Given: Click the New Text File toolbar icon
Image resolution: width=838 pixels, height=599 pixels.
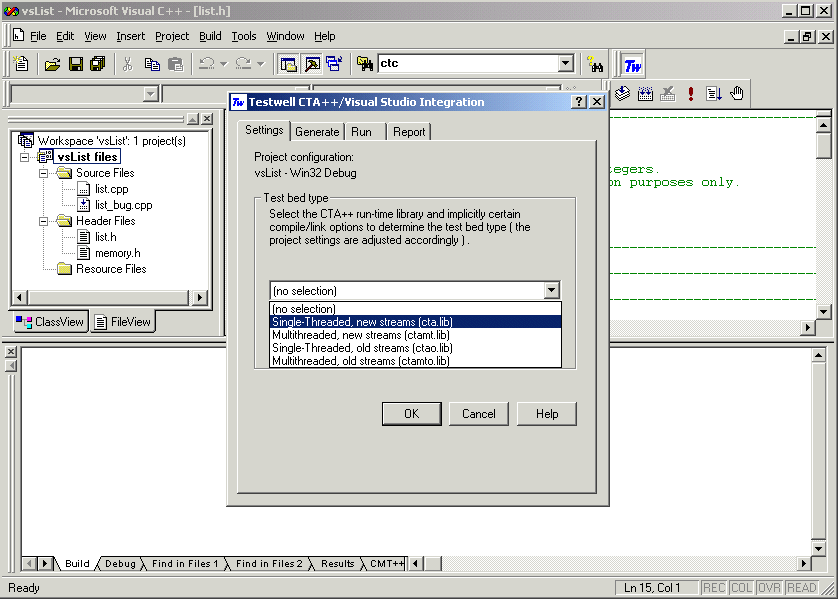Looking at the screenshot, I should 22,64.
